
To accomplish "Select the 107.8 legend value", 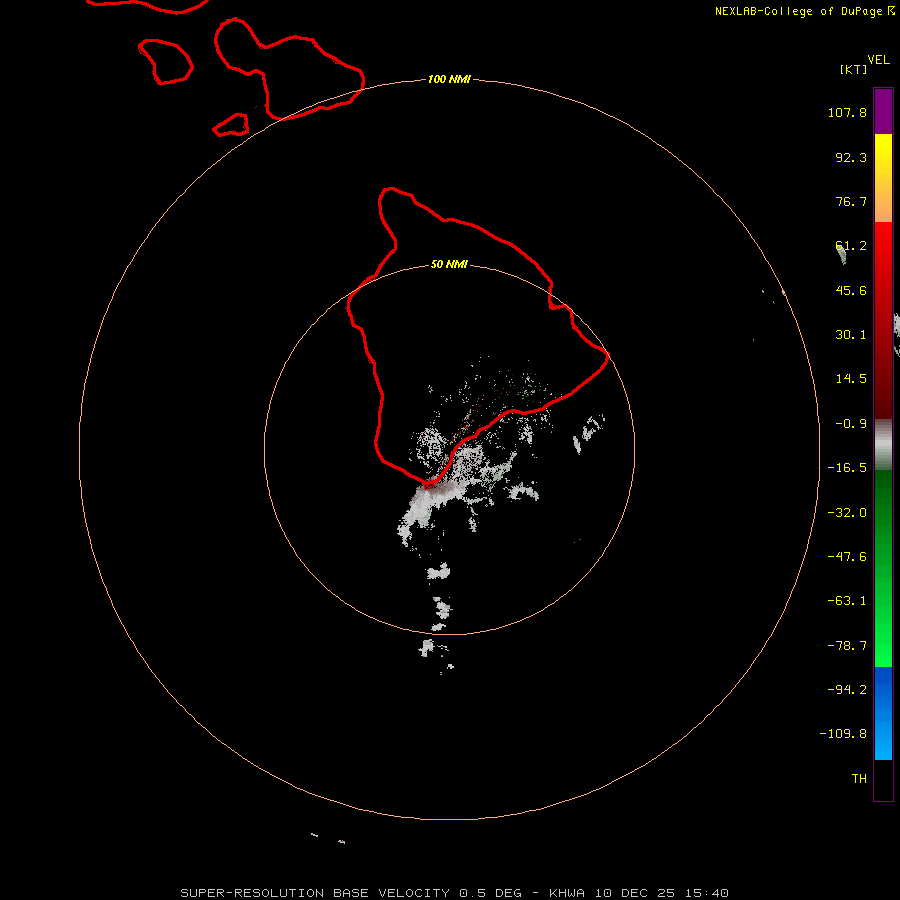I will 847,112.
